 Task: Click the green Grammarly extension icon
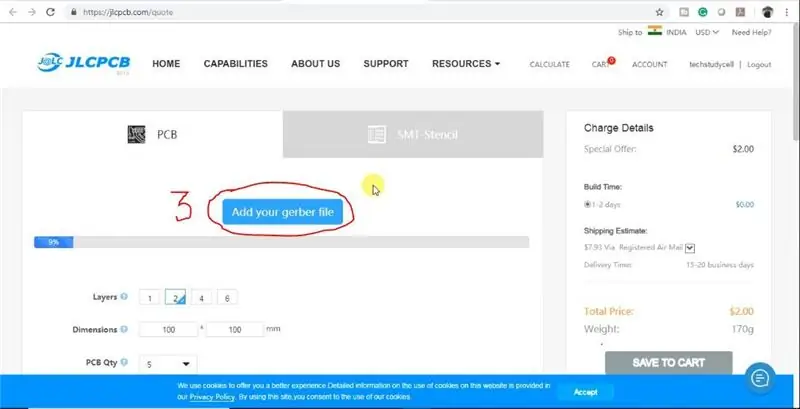coord(703,12)
